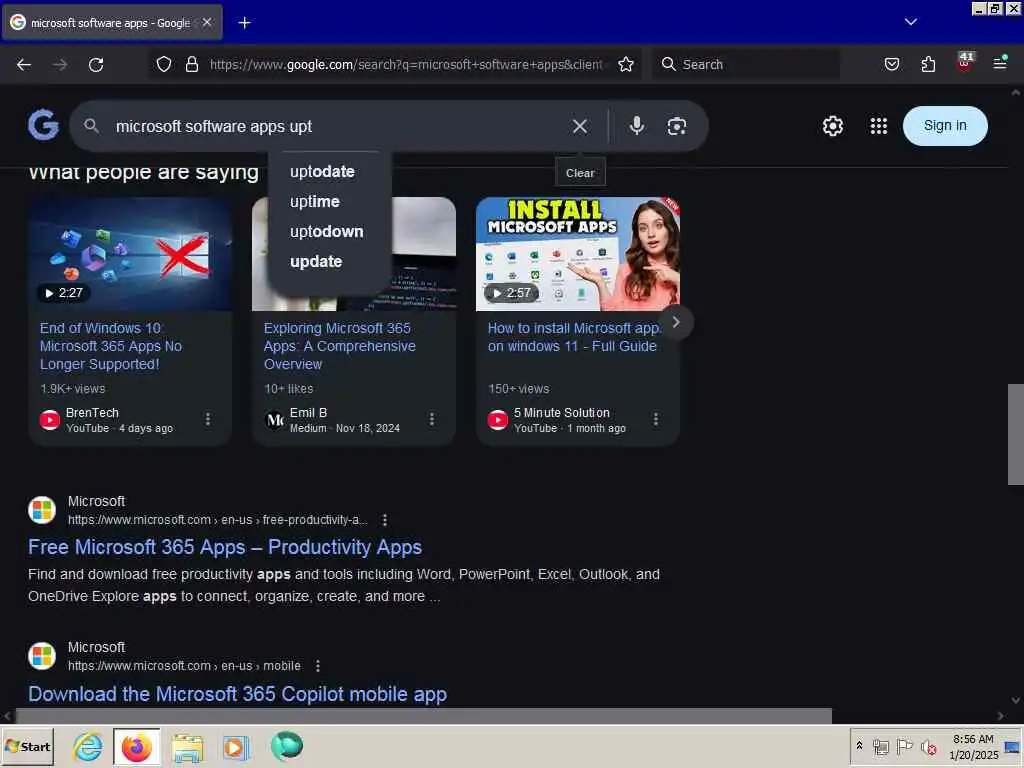This screenshot has width=1024, height=768.
Task: Open the Save to Pocket icon
Action: pyautogui.click(x=891, y=64)
